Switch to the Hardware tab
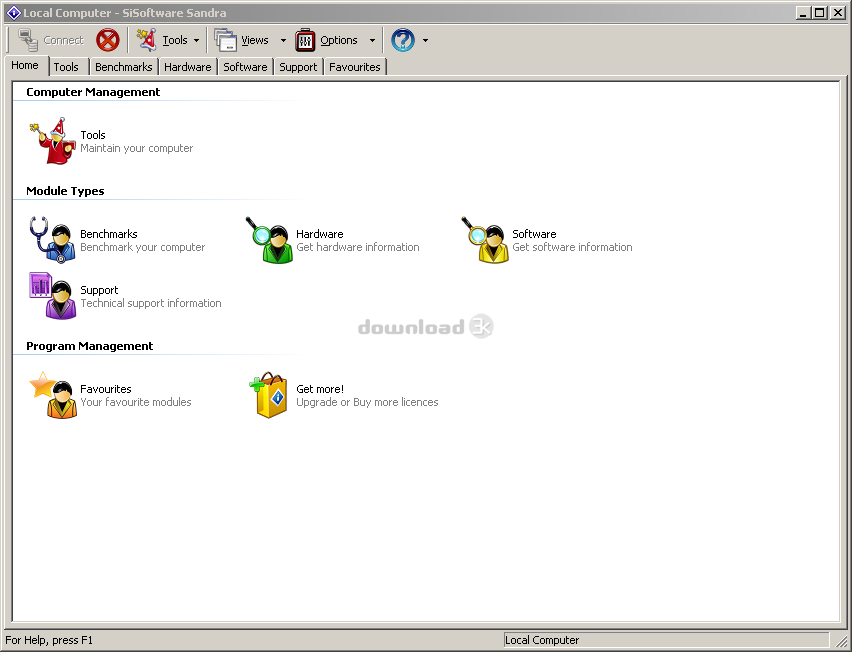The image size is (852, 652). [x=188, y=67]
